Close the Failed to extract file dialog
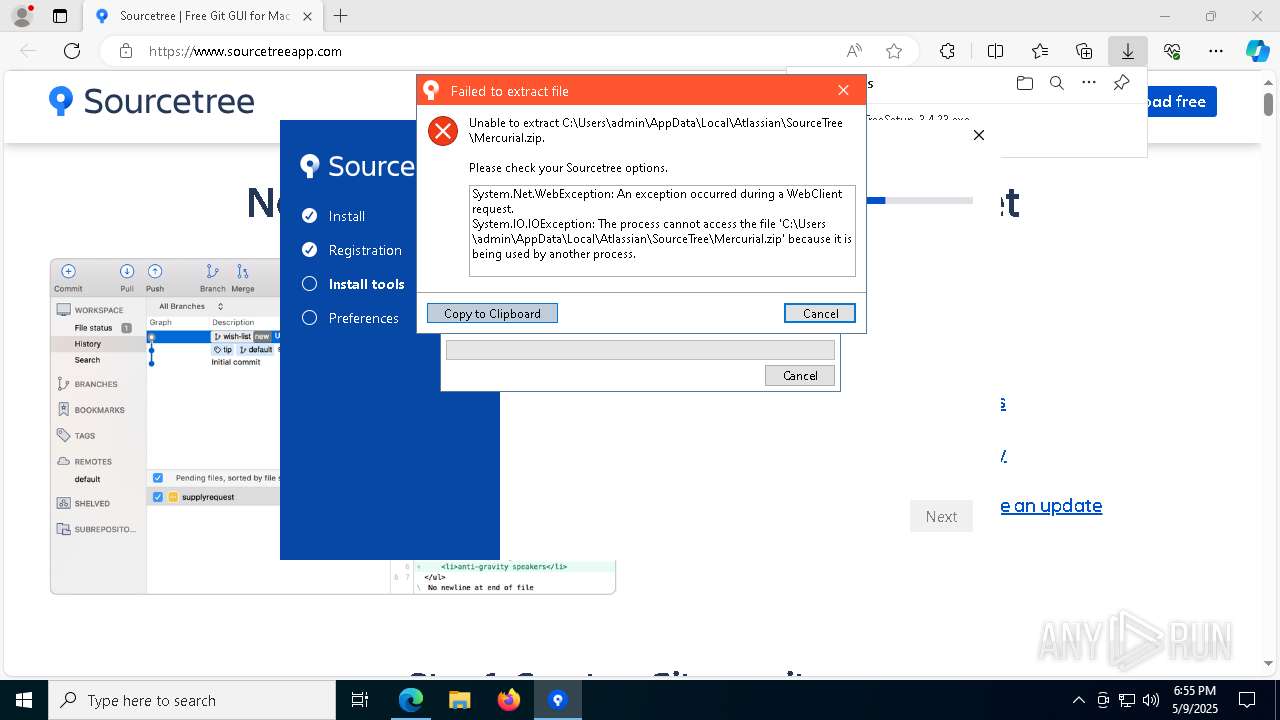The width and height of the screenshot is (1280, 720). [x=843, y=90]
